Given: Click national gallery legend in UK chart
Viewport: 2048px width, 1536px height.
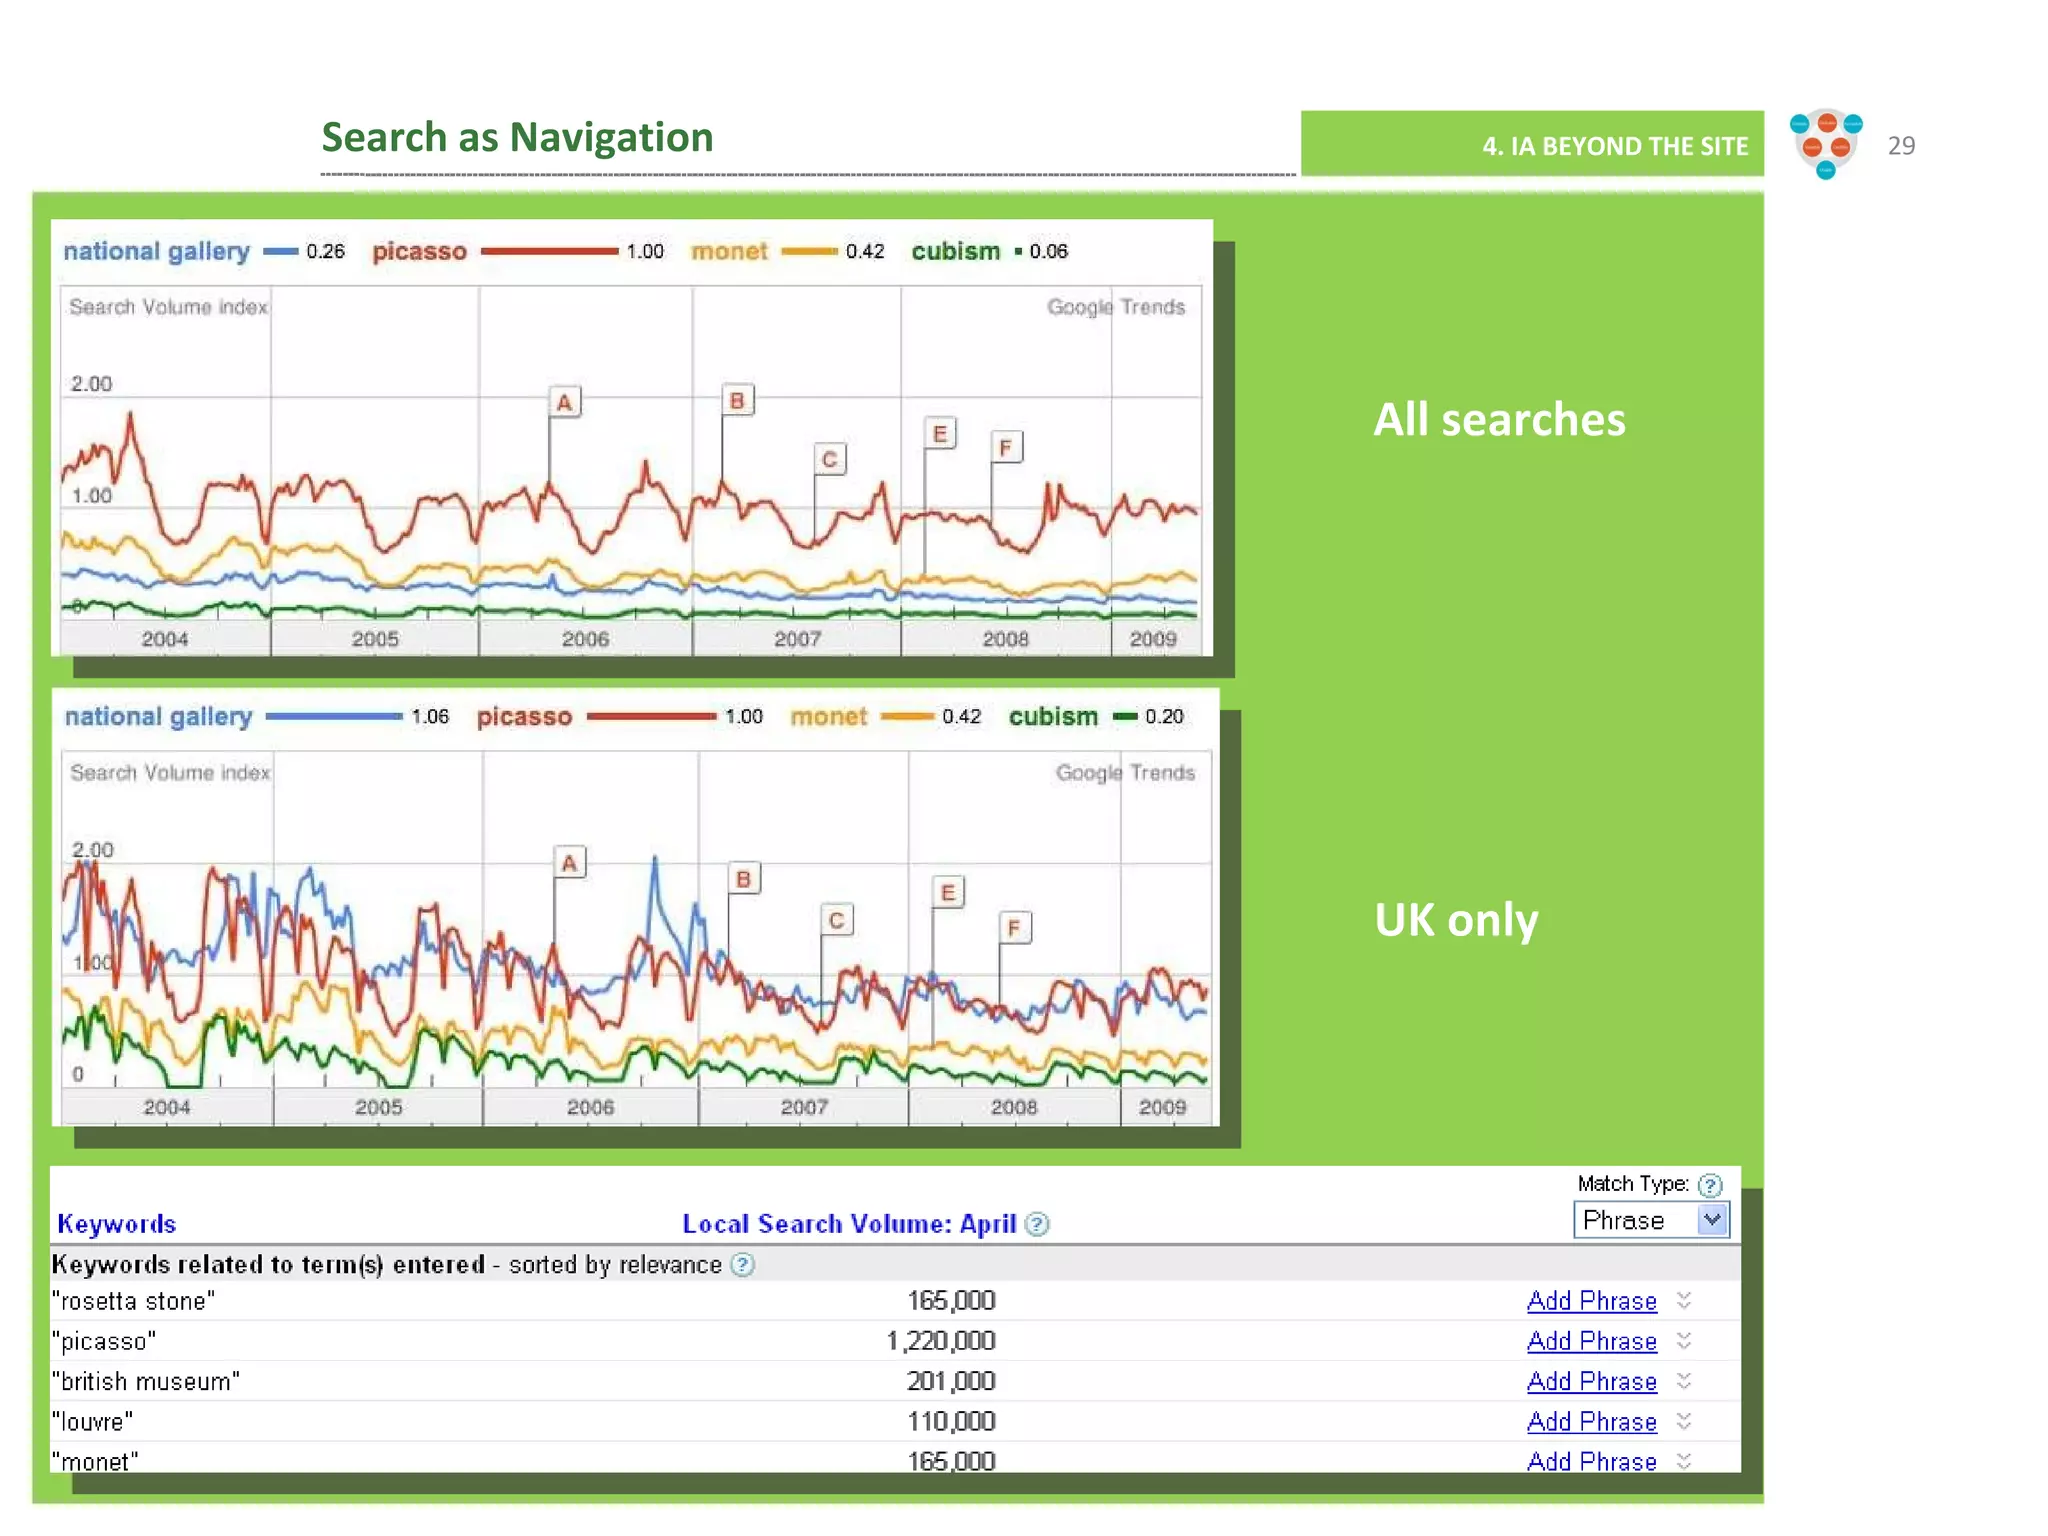Looking at the screenshot, I should pyautogui.click(x=158, y=717).
